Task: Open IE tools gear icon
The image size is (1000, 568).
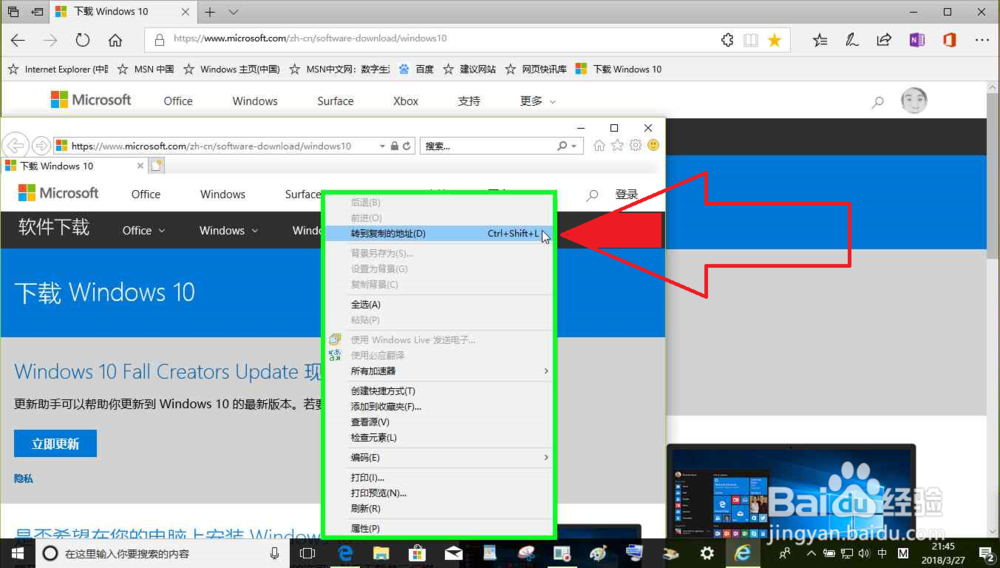Action: click(x=635, y=145)
